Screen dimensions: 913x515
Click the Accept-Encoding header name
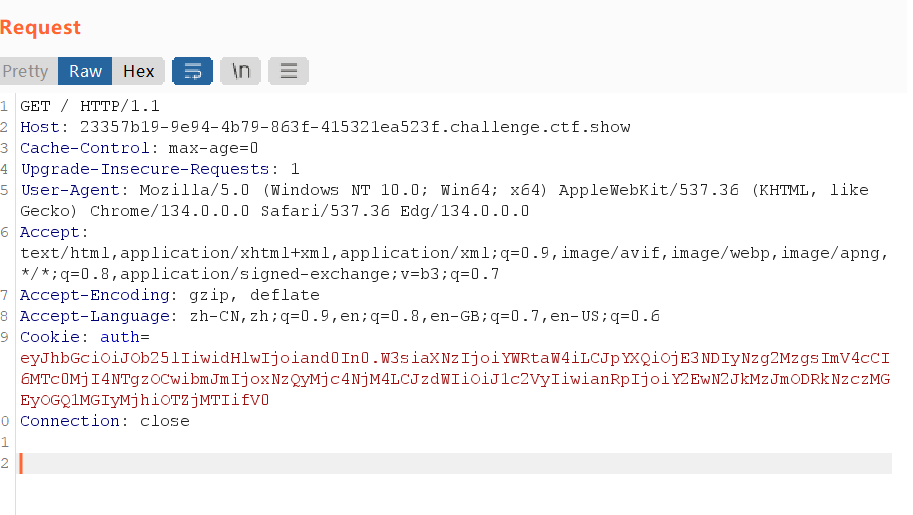coord(95,295)
